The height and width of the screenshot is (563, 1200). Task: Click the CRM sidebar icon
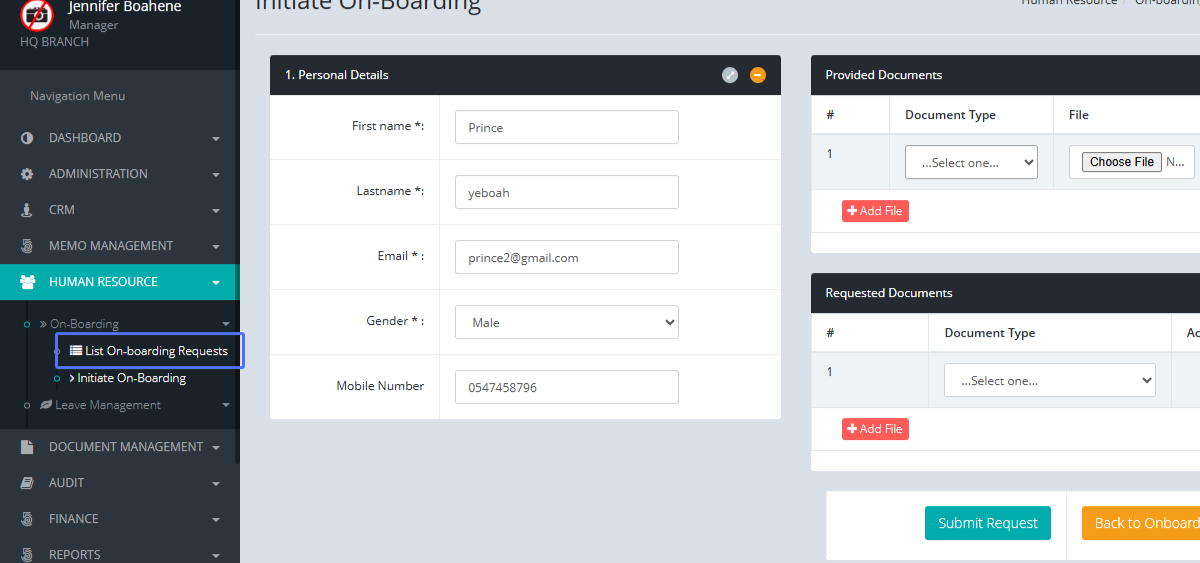pos(27,210)
